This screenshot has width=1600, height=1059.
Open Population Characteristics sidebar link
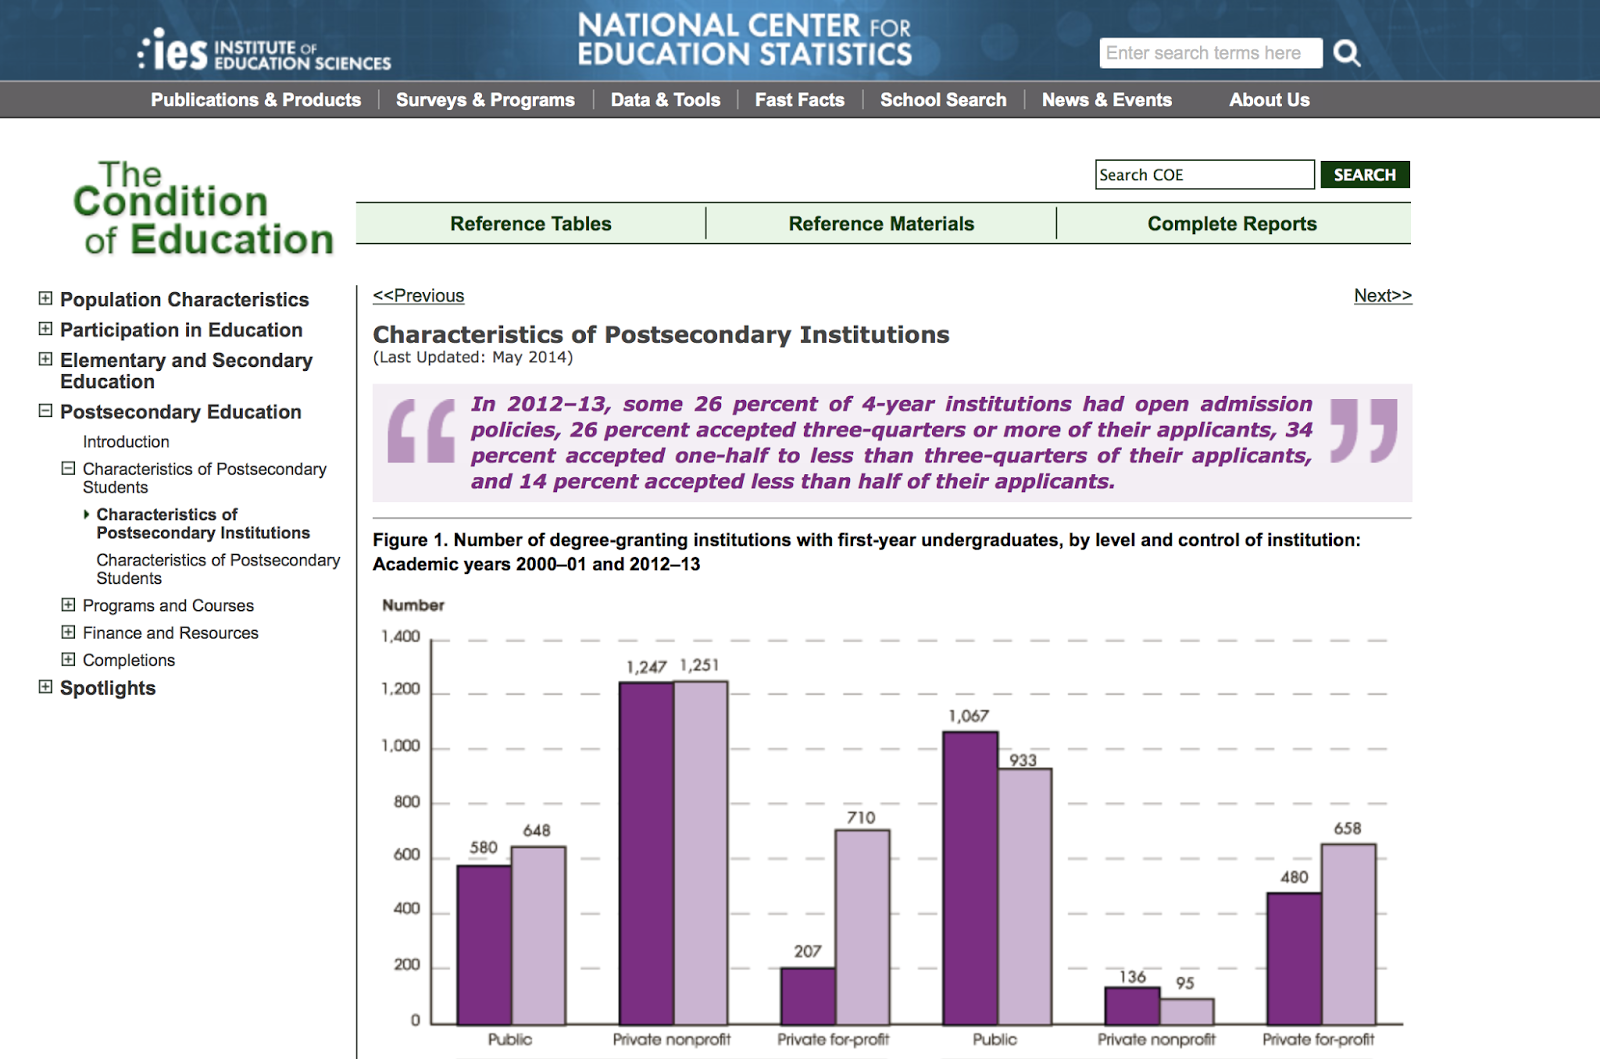click(x=184, y=300)
